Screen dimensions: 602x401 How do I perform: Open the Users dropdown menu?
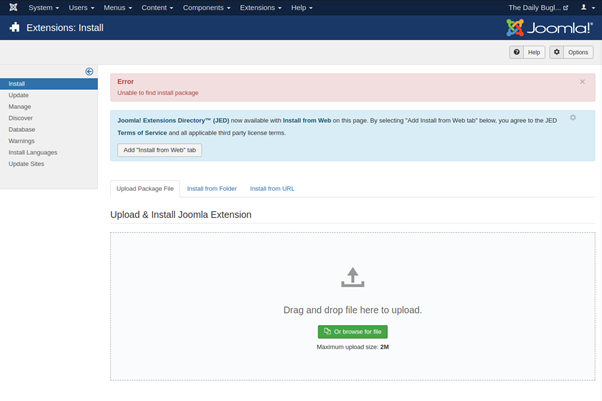coord(81,8)
